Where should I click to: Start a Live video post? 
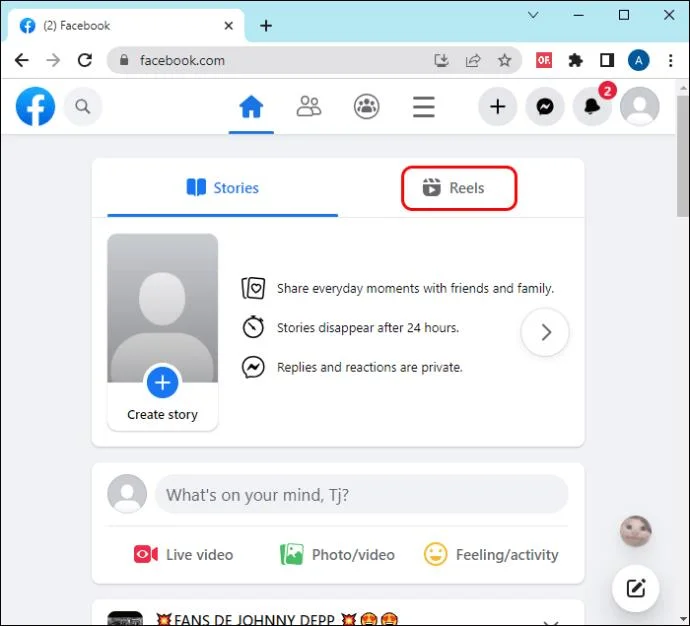[184, 555]
